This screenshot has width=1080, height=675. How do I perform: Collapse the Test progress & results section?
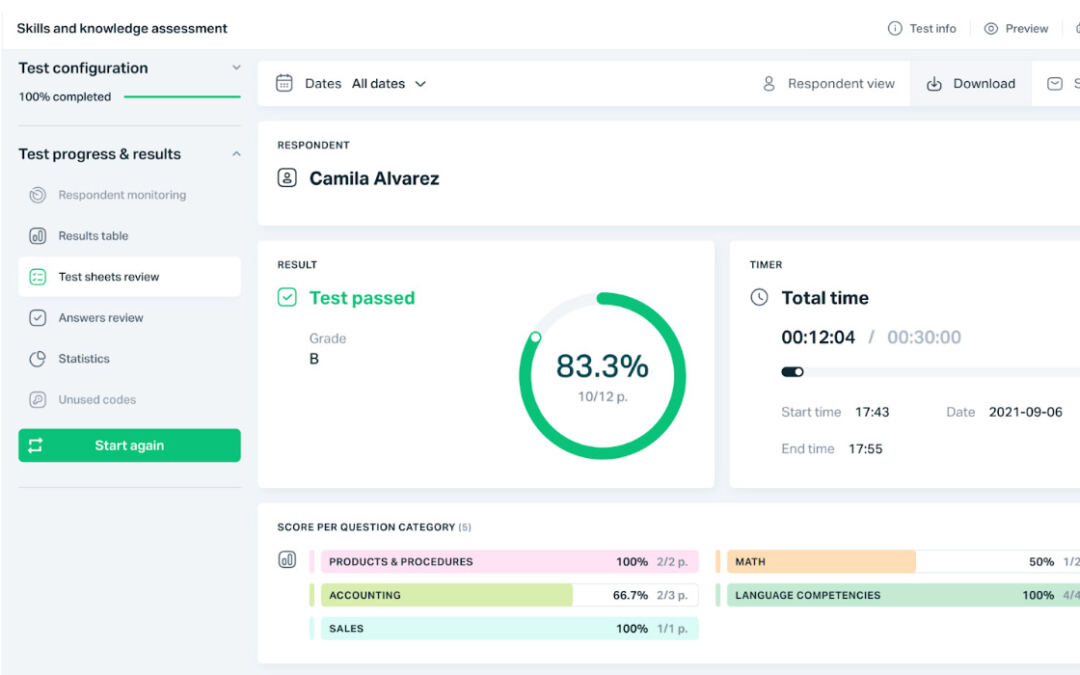tap(236, 154)
